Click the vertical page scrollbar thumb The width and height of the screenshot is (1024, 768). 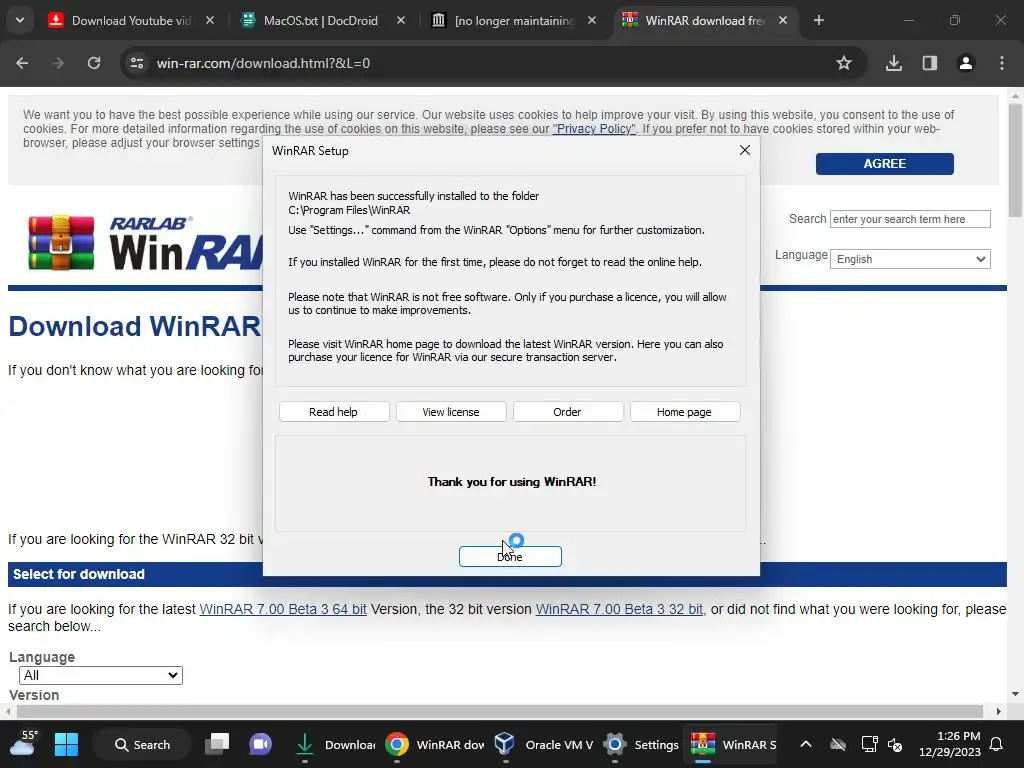point(1014,160)
